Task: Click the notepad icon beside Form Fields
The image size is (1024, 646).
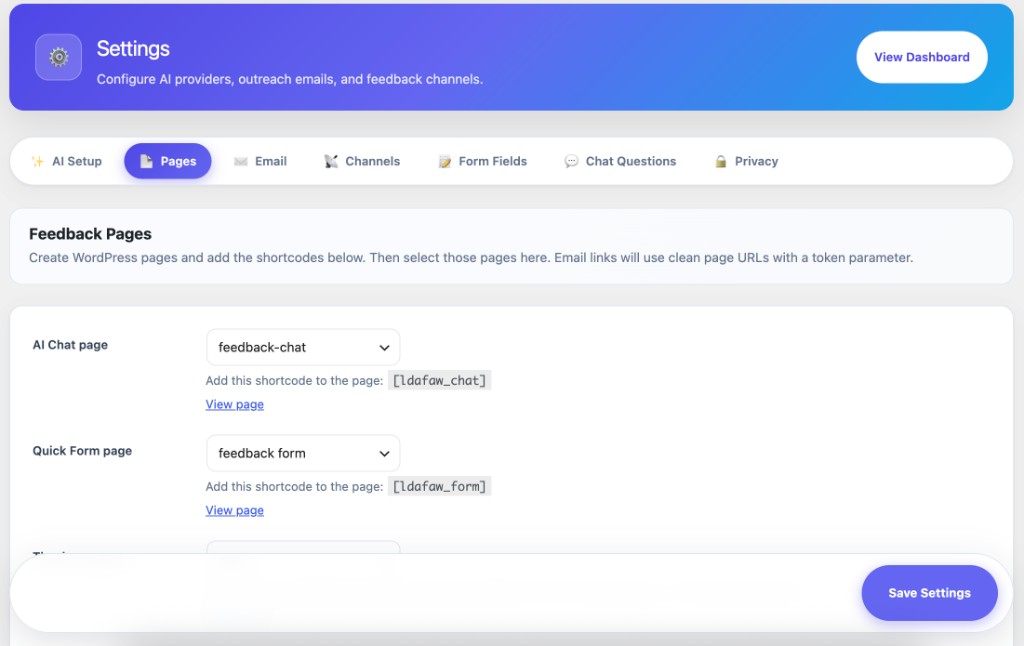Action: coord(445,161)
